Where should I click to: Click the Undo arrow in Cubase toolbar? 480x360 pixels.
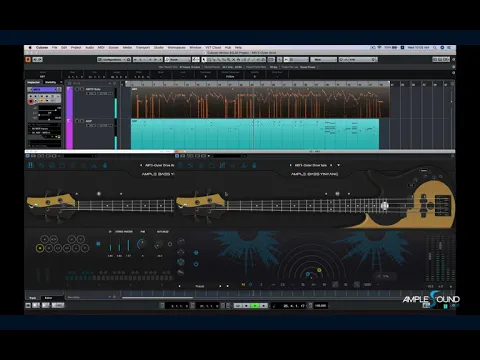tap(35, 60)
